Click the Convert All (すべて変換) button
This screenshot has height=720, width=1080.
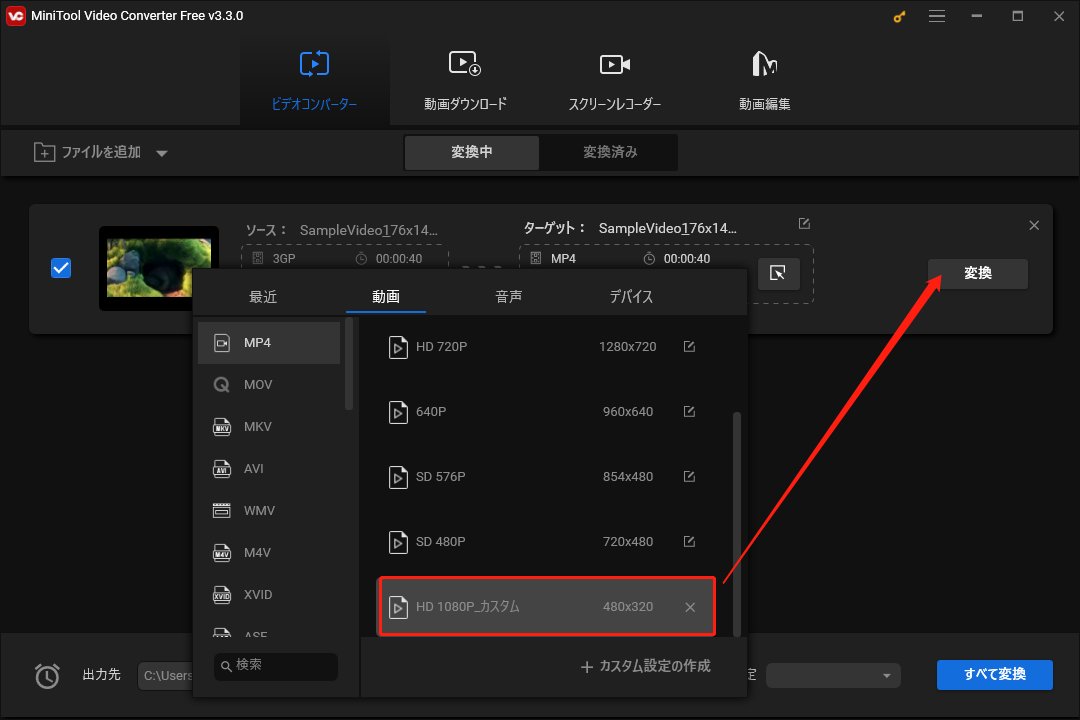[x=994, y=675]
